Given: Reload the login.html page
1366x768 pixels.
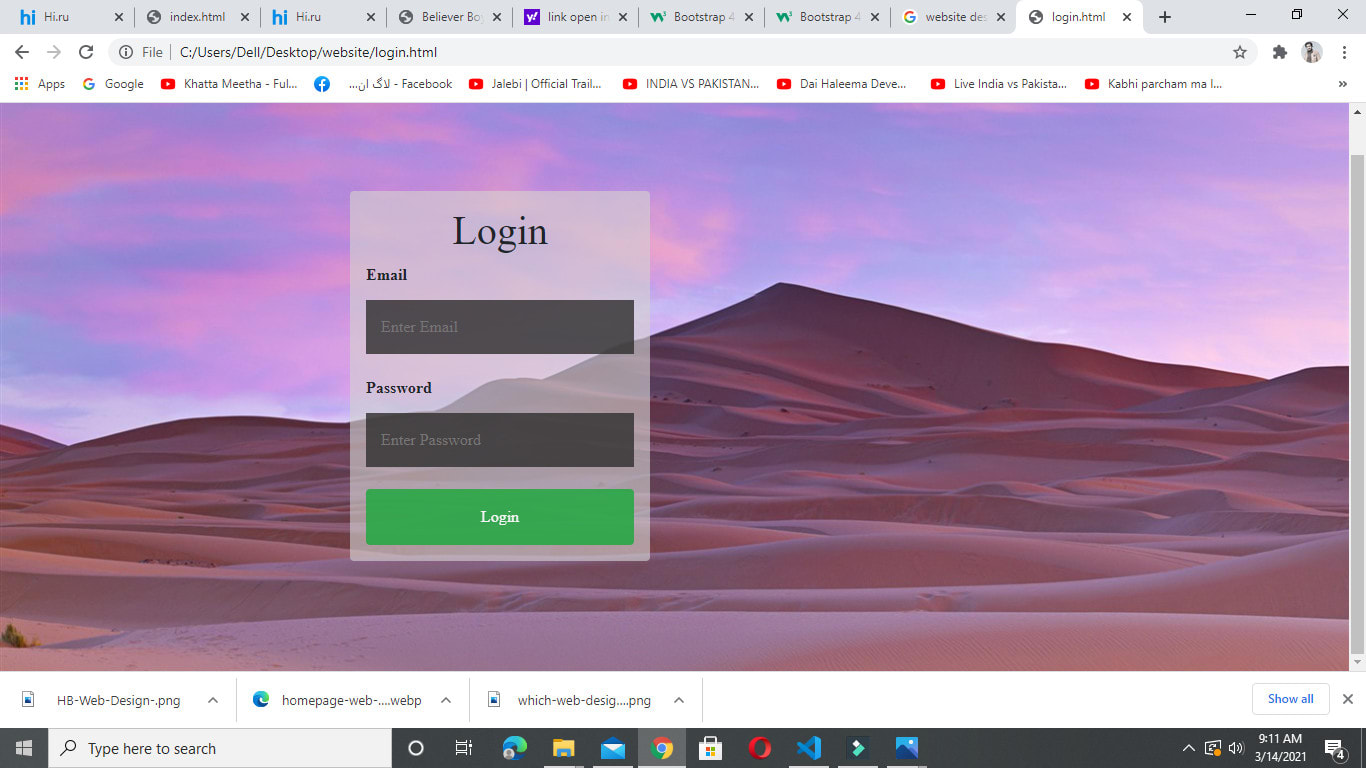Looking at the screenshot, I should (x=86, y=52).
